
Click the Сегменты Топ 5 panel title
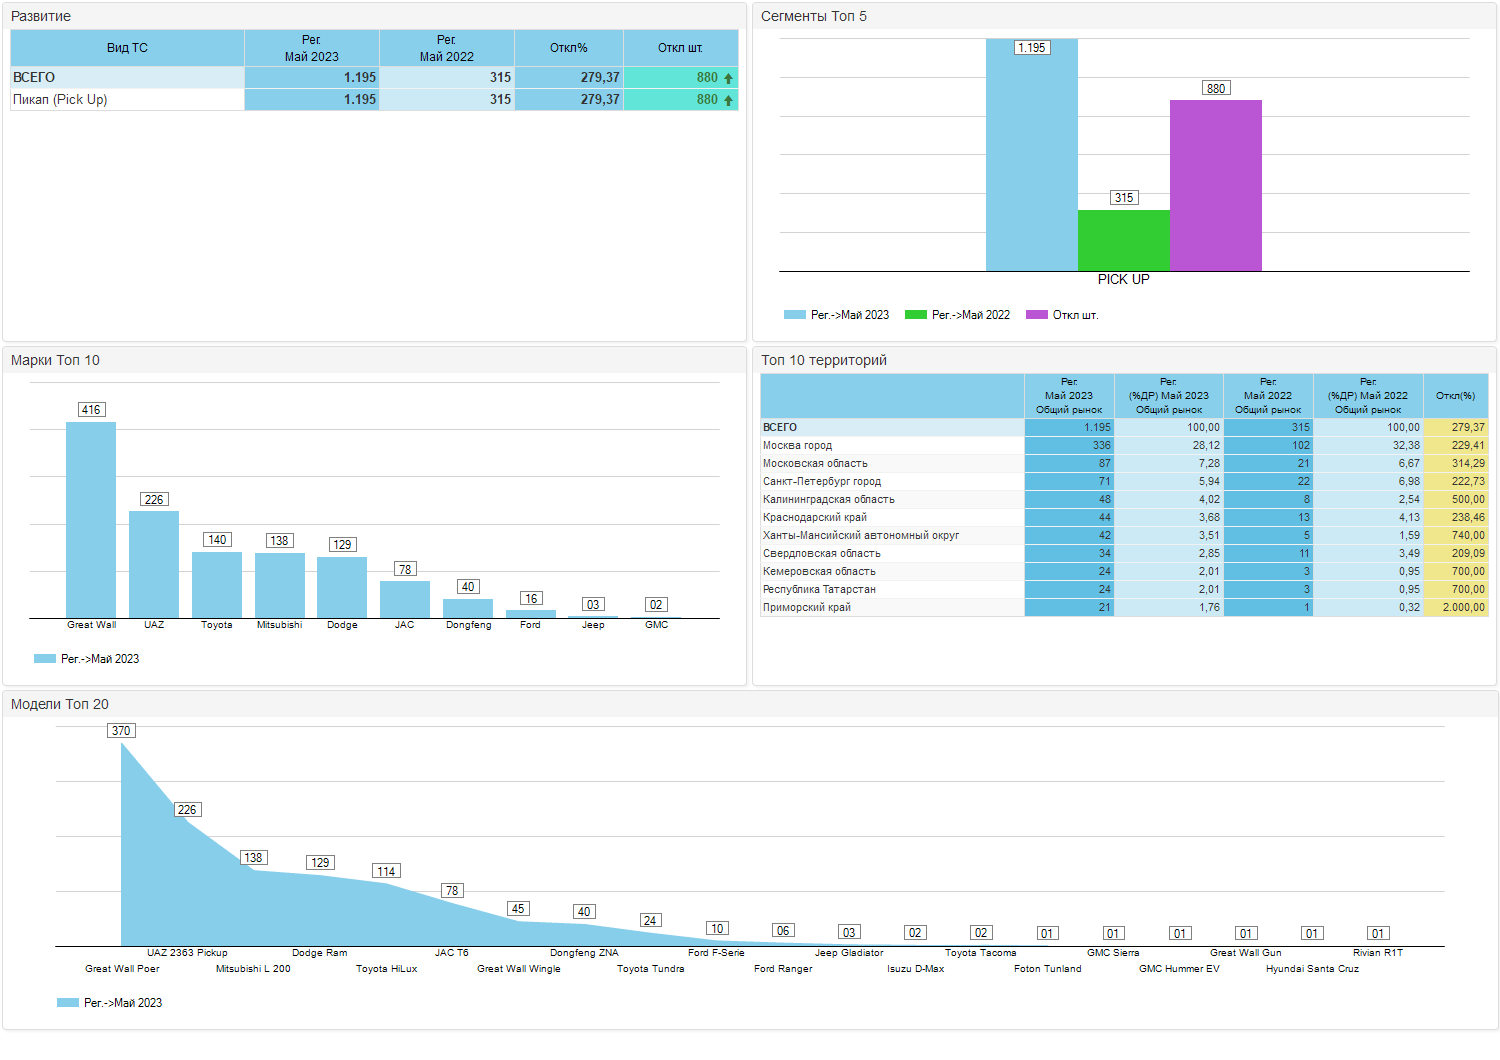click(x=814, y=16)
